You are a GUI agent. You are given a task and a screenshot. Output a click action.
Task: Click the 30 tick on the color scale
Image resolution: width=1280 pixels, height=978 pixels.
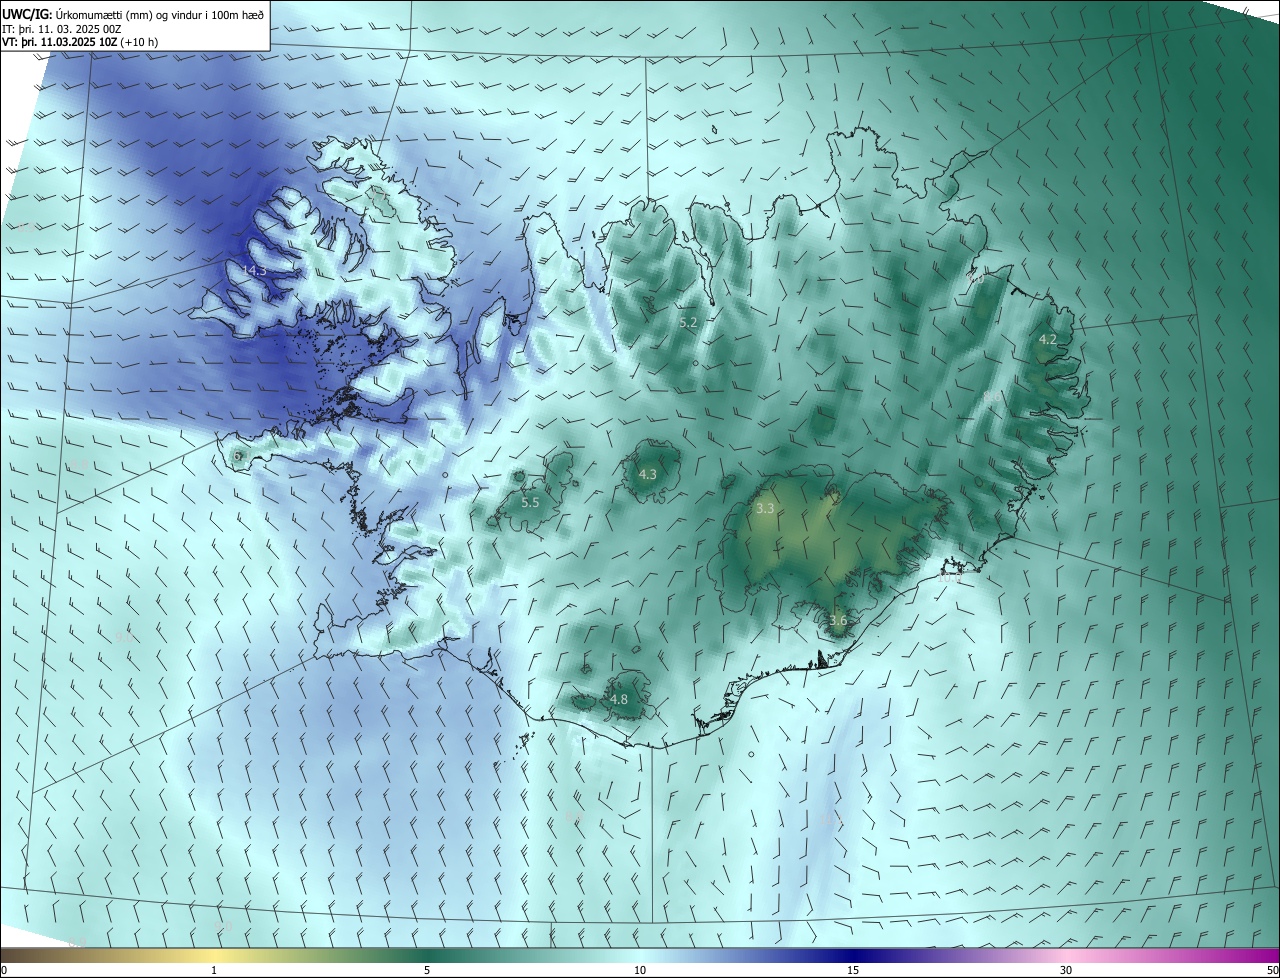click(x=1066, y=970)
